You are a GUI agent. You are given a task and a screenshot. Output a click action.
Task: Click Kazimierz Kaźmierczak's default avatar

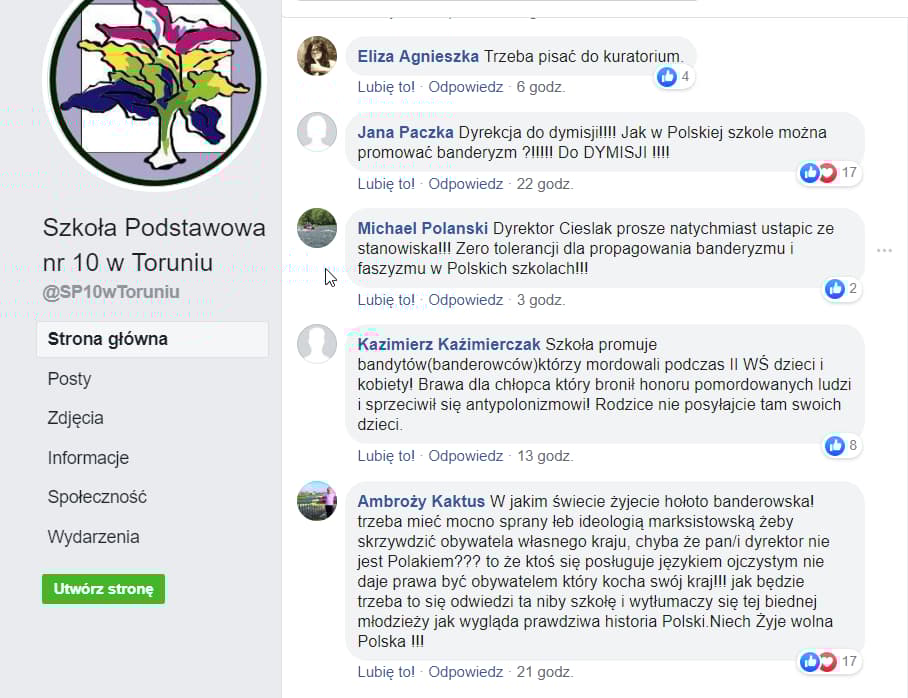[317, 343]
